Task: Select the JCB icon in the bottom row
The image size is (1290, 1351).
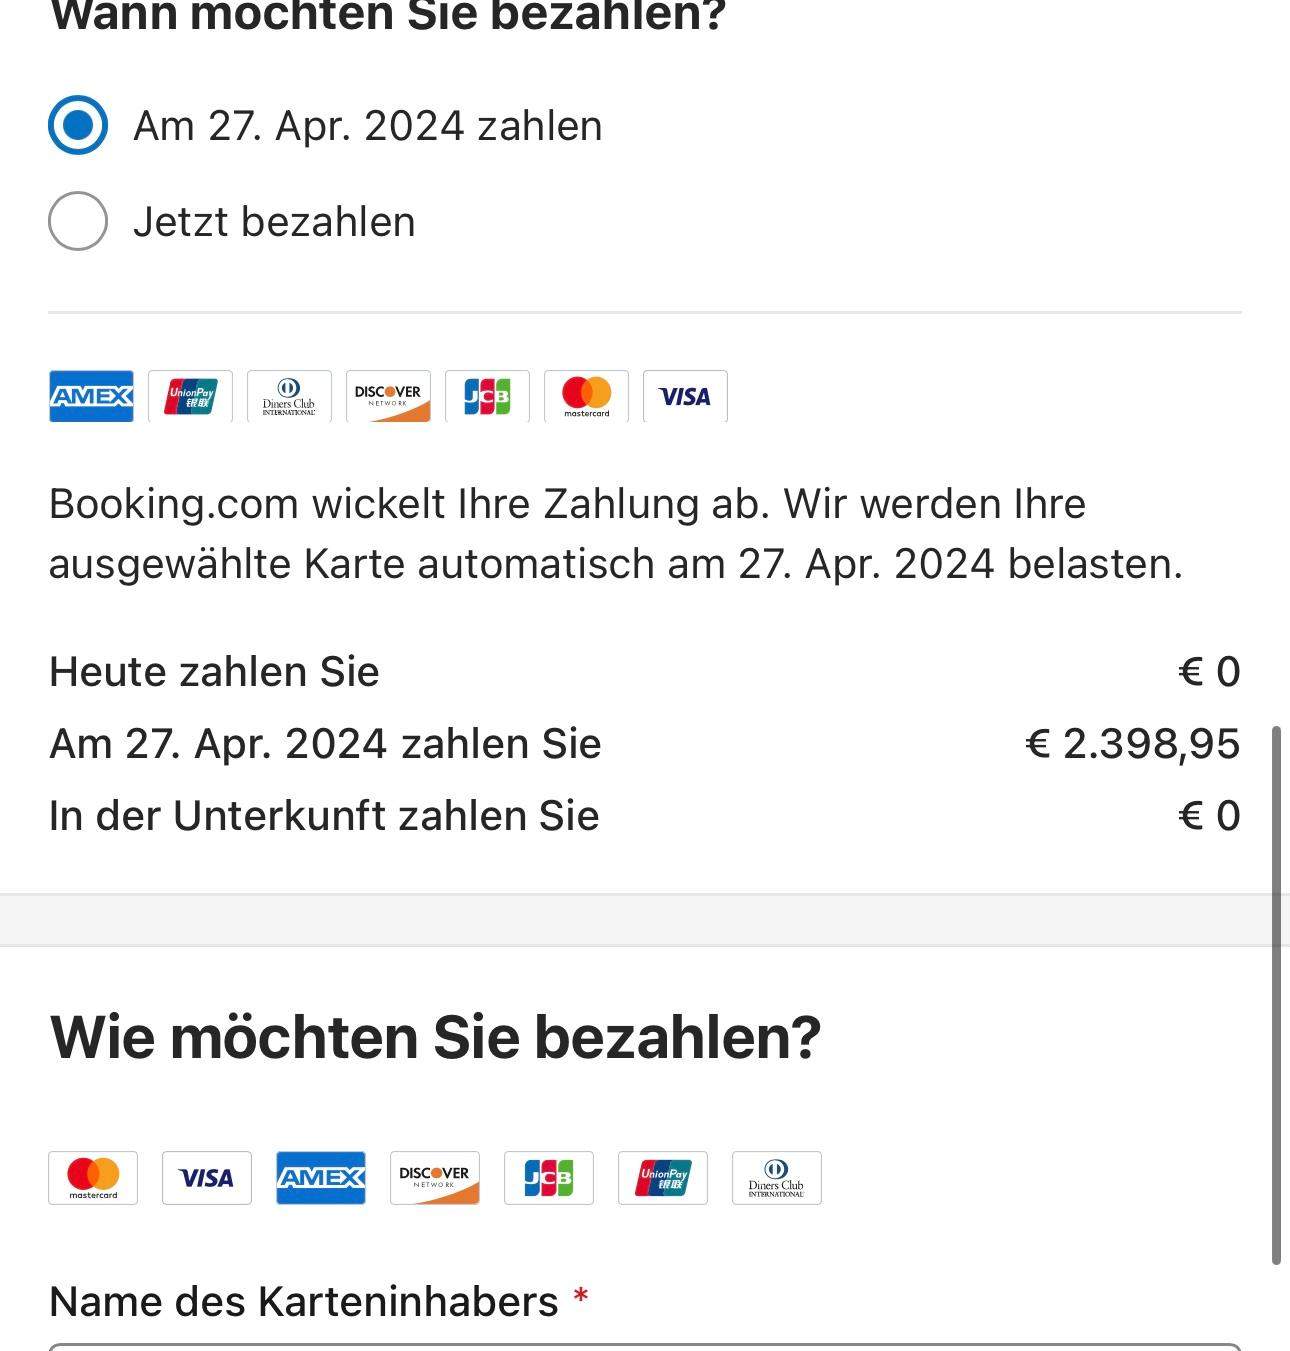Action: [x=548, y=1178]
